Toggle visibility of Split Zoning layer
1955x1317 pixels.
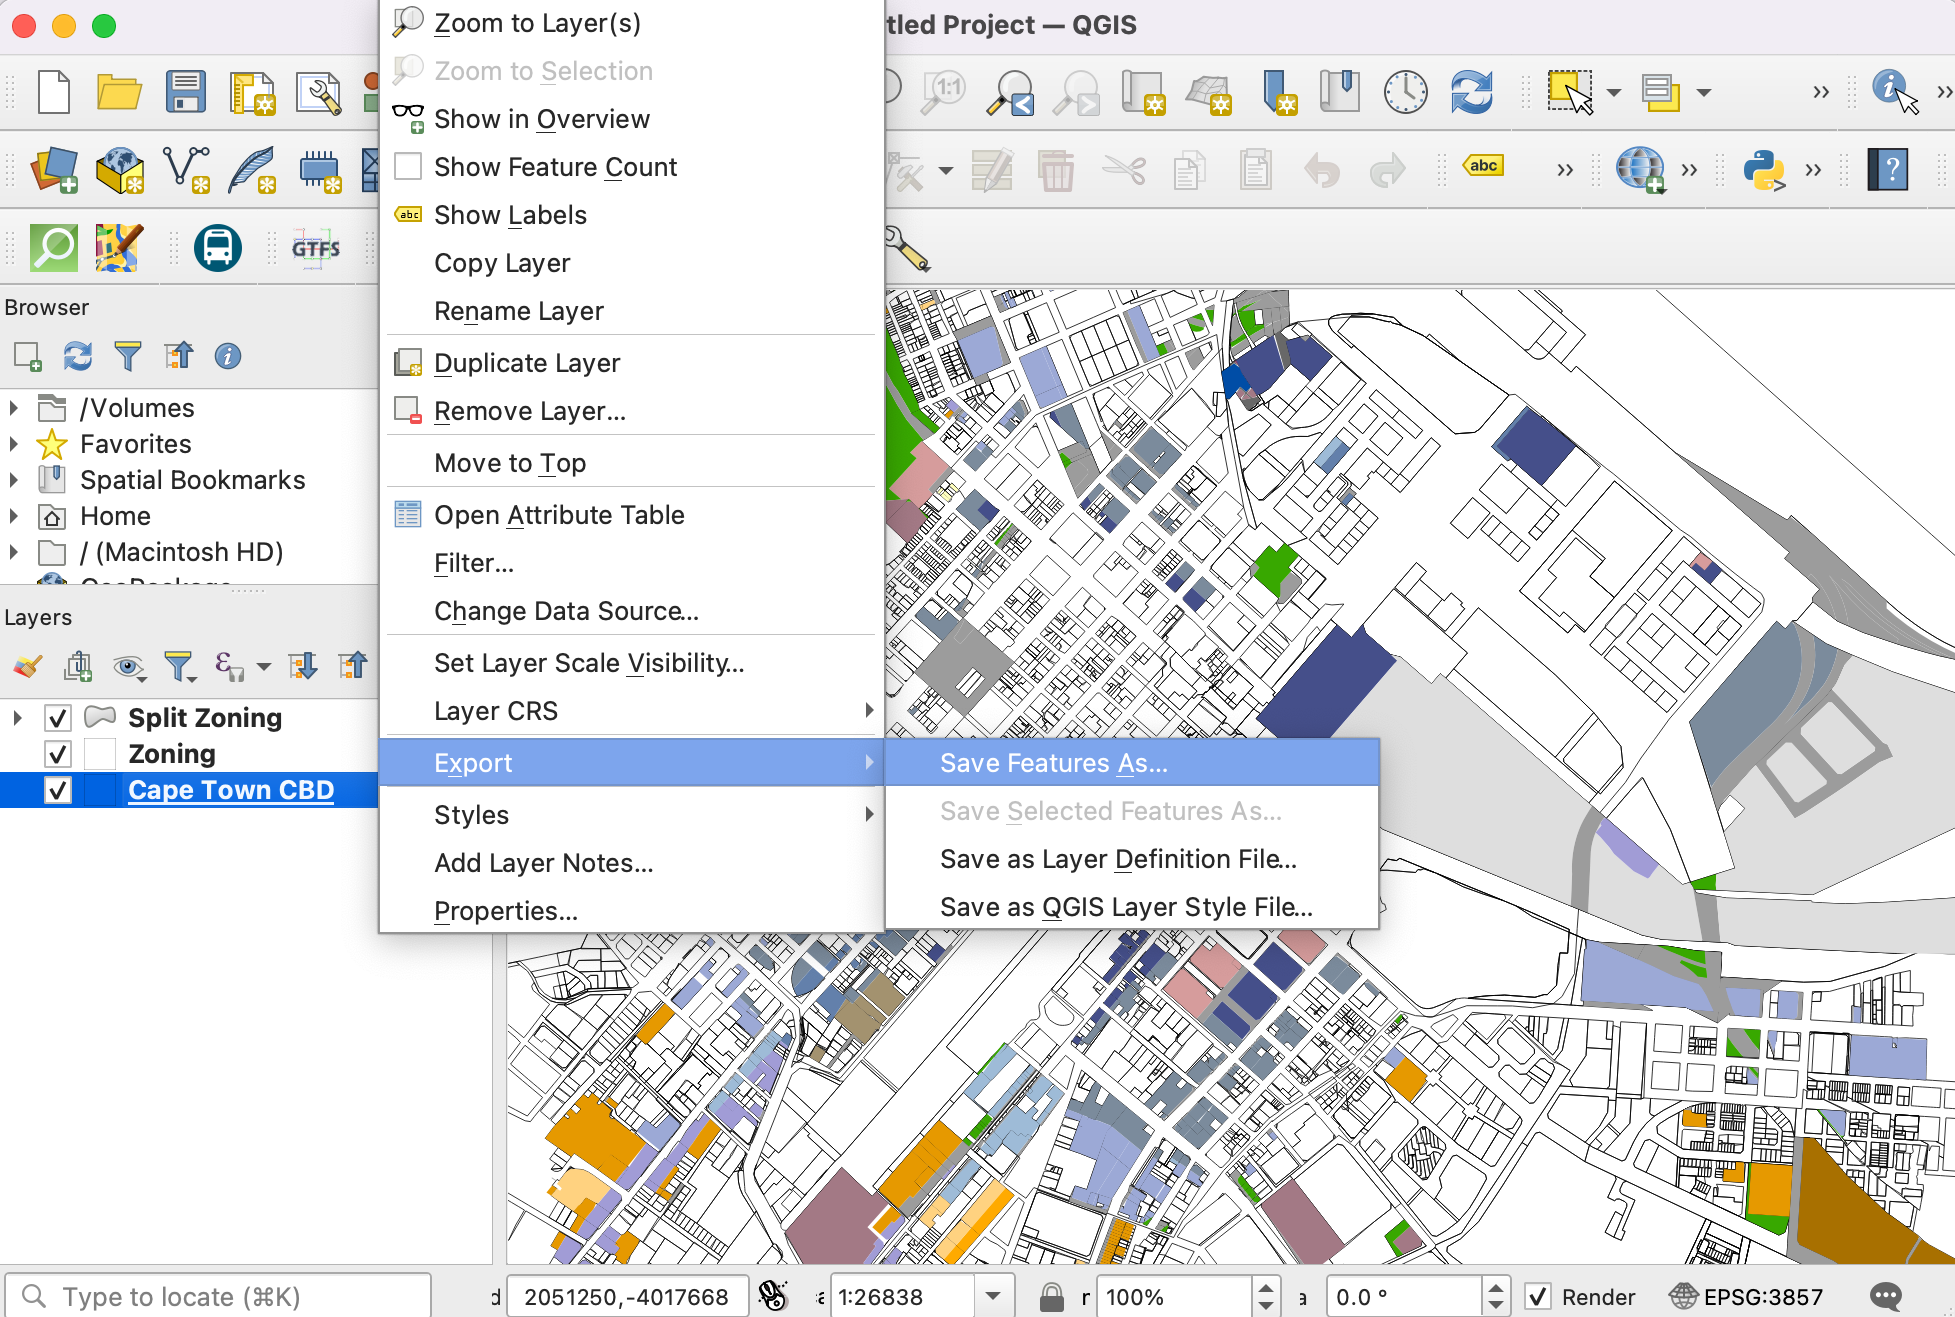(54, 717)
